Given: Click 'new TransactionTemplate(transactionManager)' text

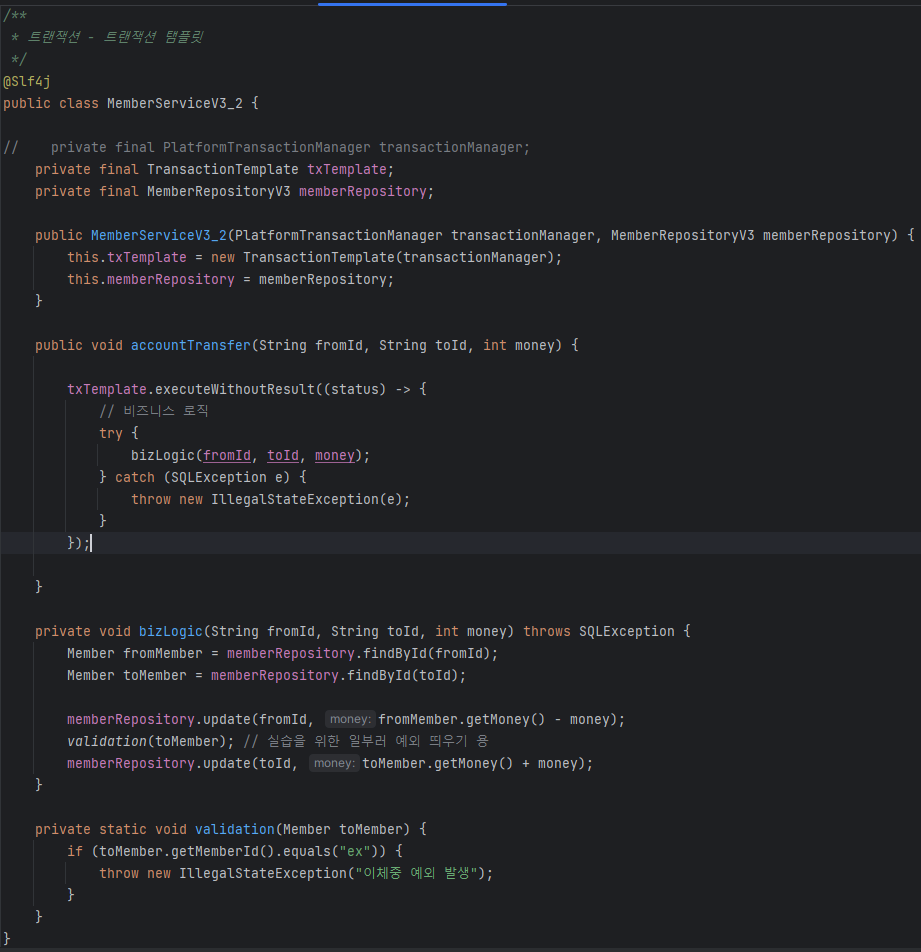Looking at the screenshot, I should point(382,257).
